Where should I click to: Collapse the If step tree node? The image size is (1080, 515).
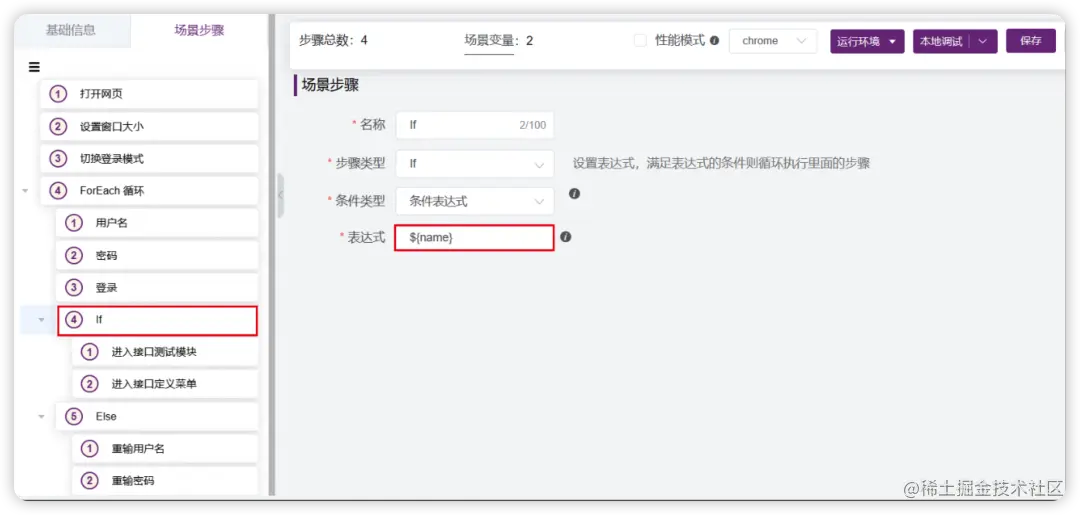[41, 319]
